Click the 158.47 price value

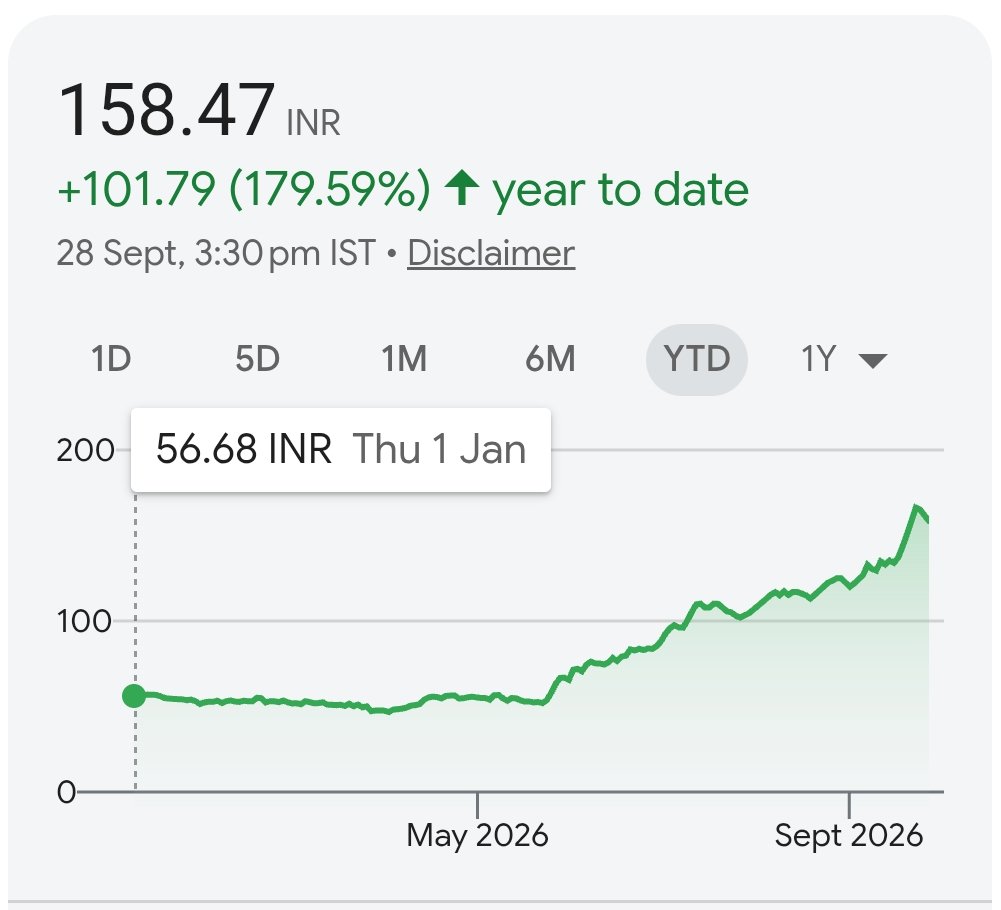pyautogui.click(x=167, y=110)
